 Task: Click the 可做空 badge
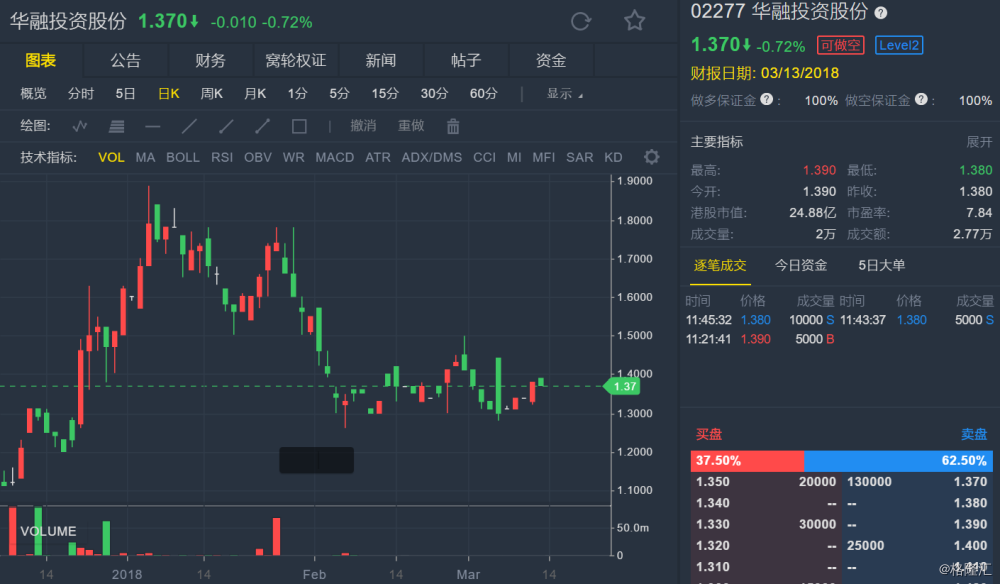(841, 45)
